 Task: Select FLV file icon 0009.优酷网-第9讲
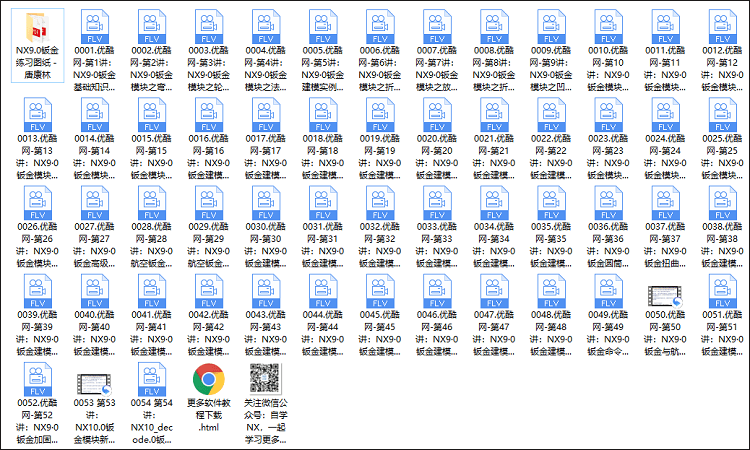pos(551,27)
